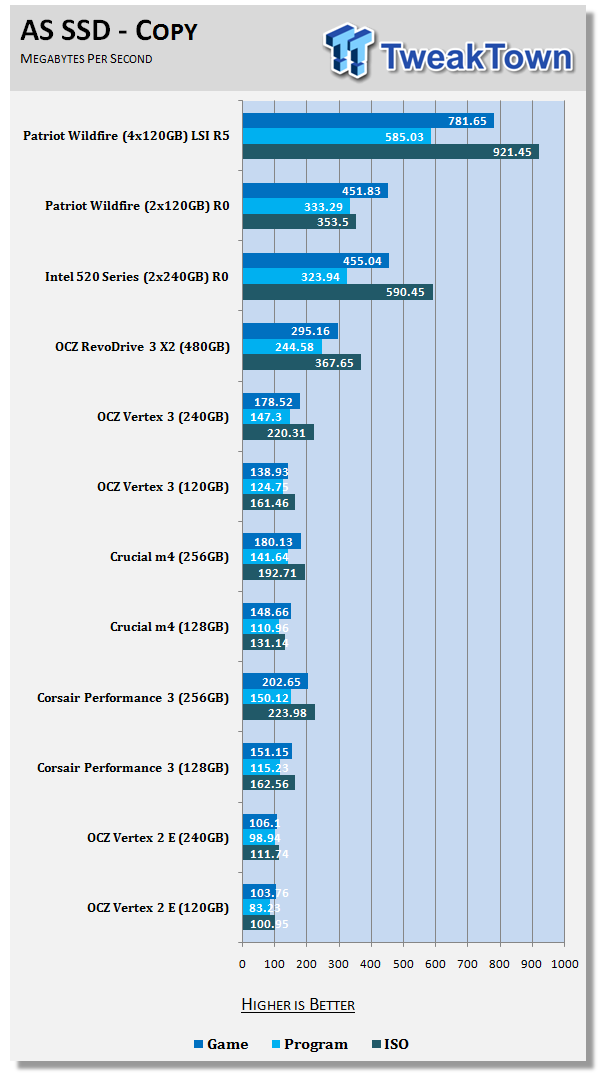601x1076 pixels.
Task: Click the 220.31 ISO bar value
Action: pyautogui.click(x=287, y=432)
